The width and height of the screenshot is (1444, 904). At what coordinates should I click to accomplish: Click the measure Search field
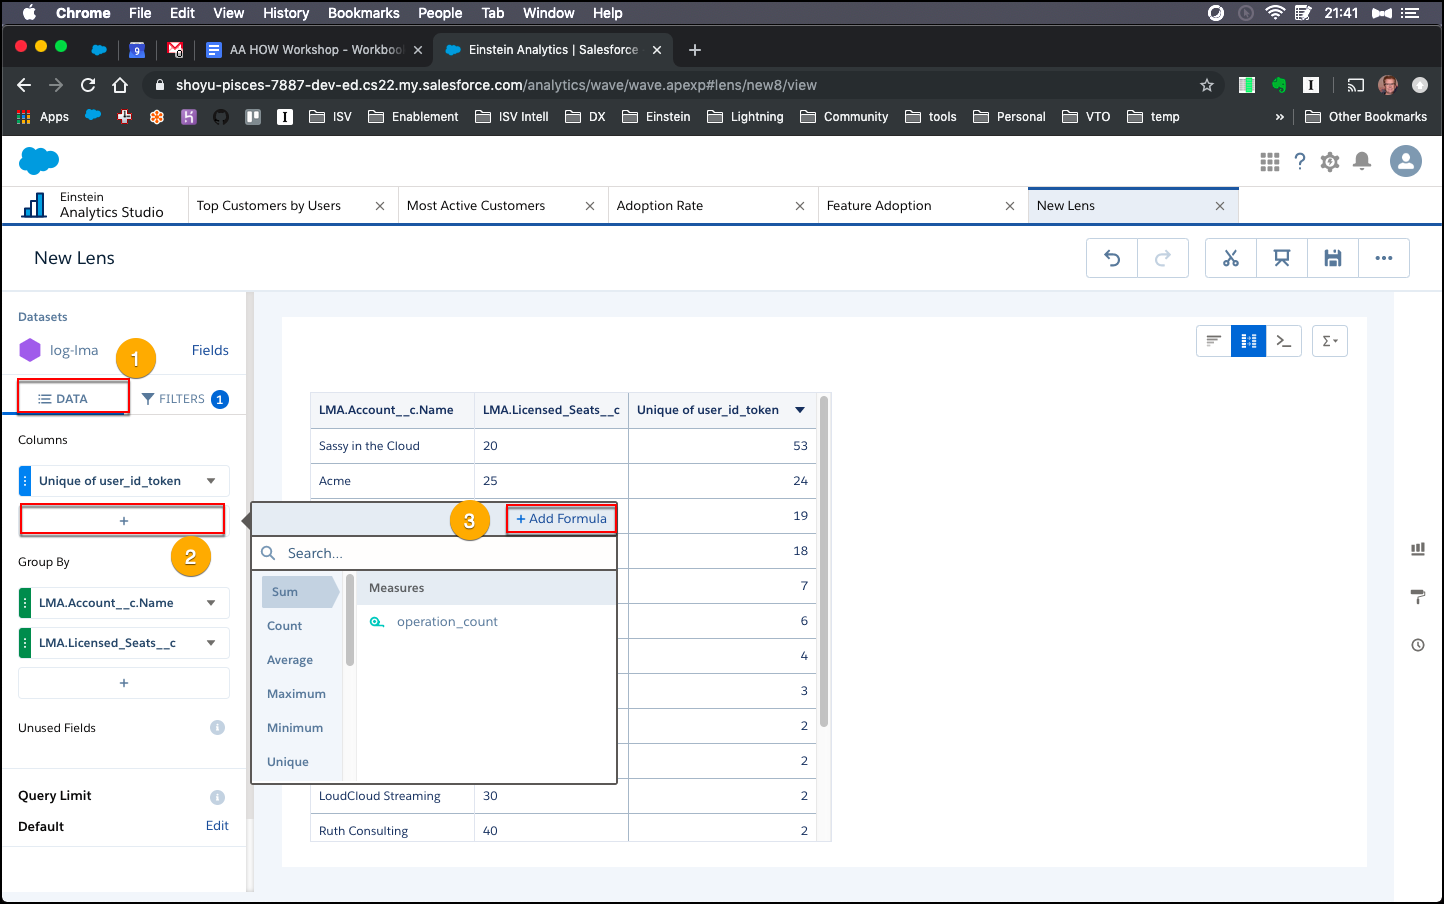[x=434, y=553]
